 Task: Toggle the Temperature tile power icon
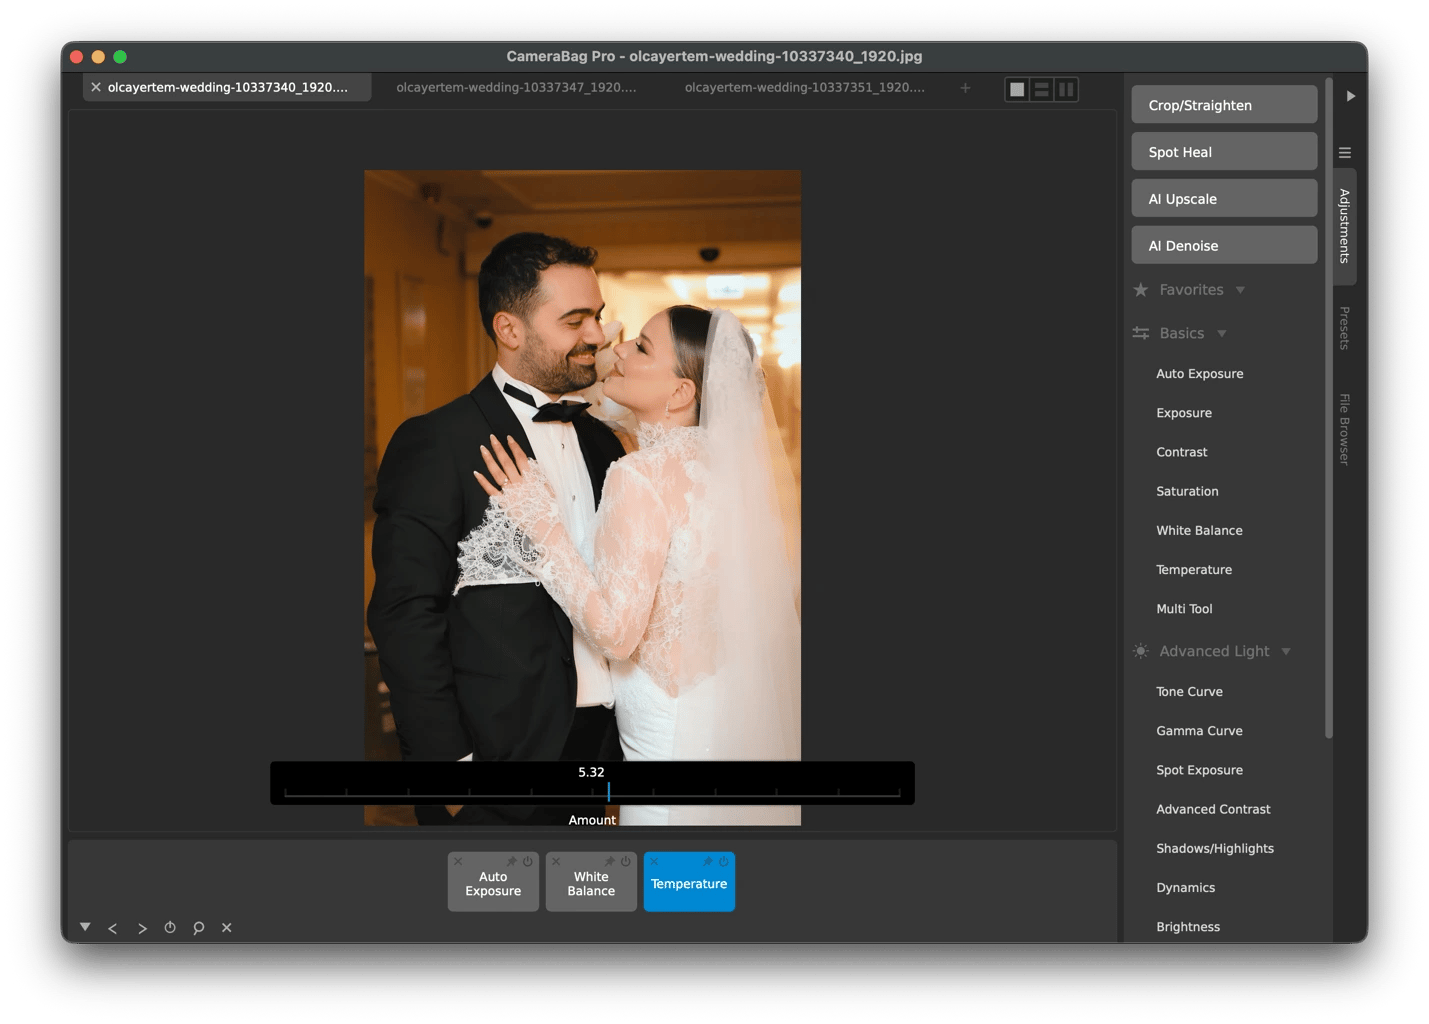click(x=724, y=862)
